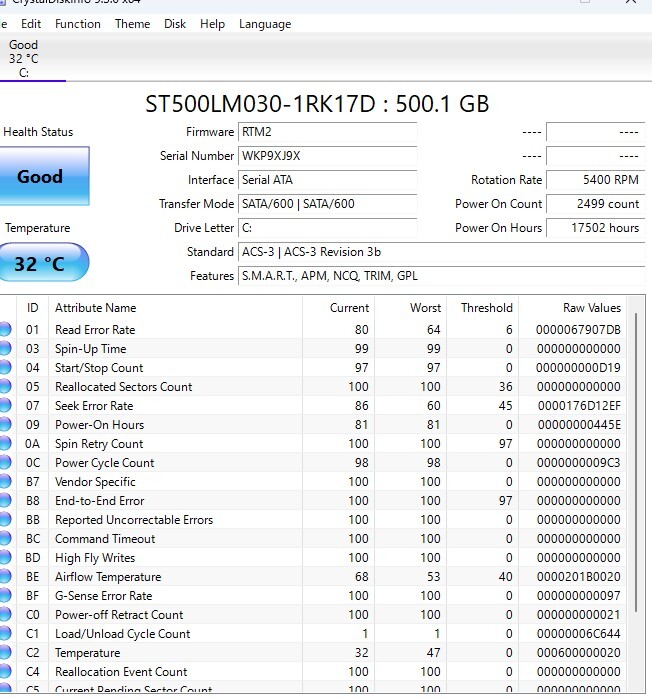Image resolution: width=652 pixels, height=699 pixels.
Task: Open the Theme menu
Action: click(x=132, y=24)
